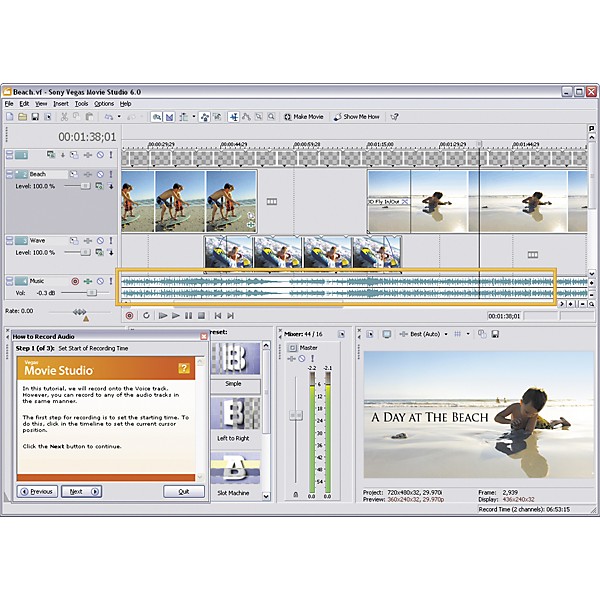Image resolution: width=600 pixels, height=600 pixels.
Task: Solo the Beach video track
Action: (111, 174)
